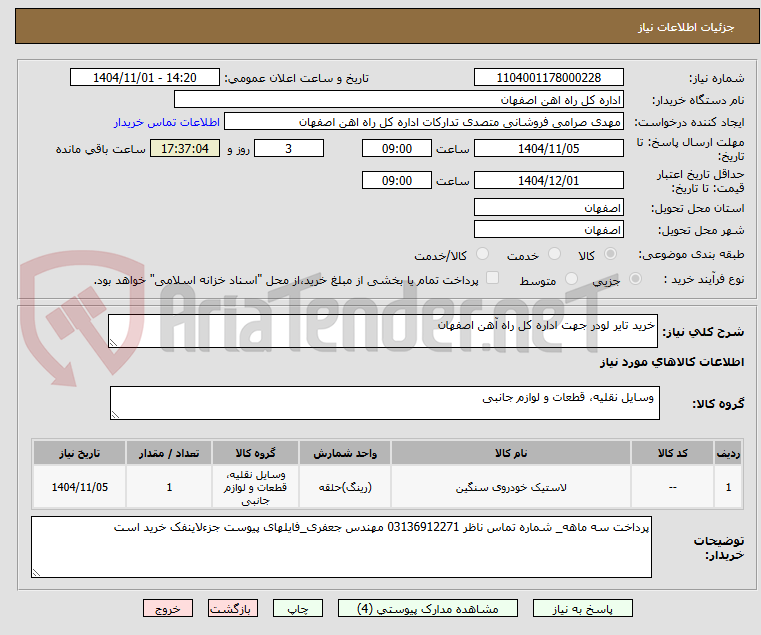
Task: Click the کد کالا column header
Action: (672, 453)
